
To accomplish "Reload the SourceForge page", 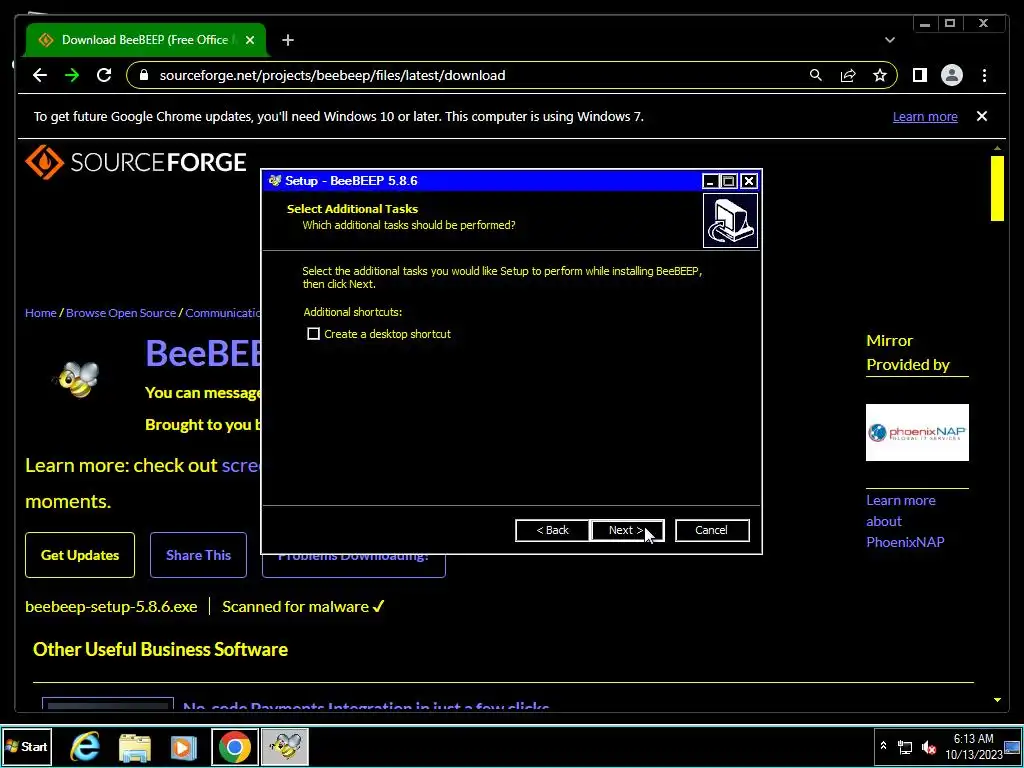I will coord(104,75).
